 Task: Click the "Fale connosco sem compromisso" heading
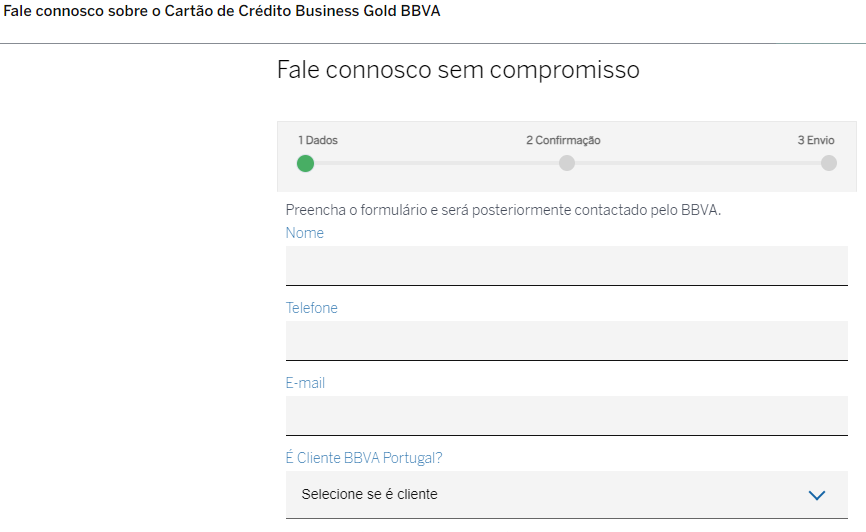click(458, 71)
